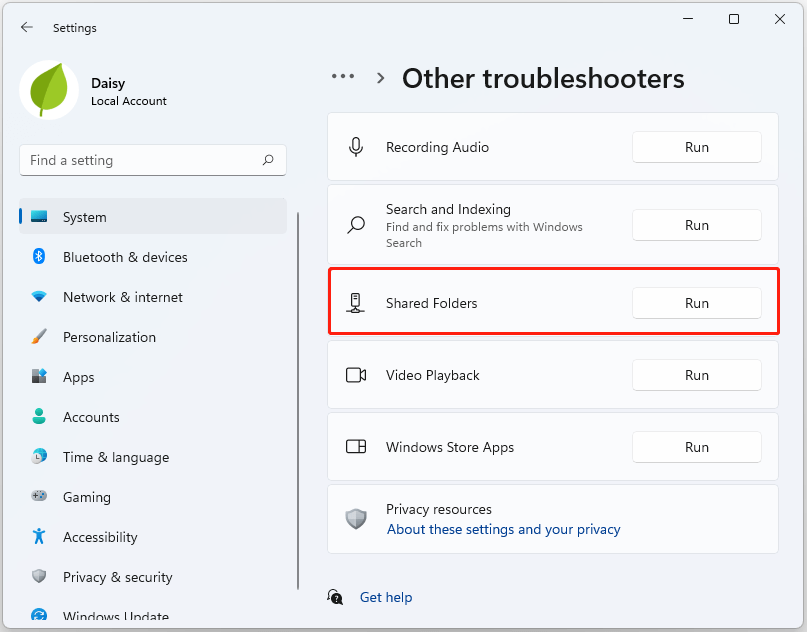Select Time & language in sidebar

[x=115, y=457]
